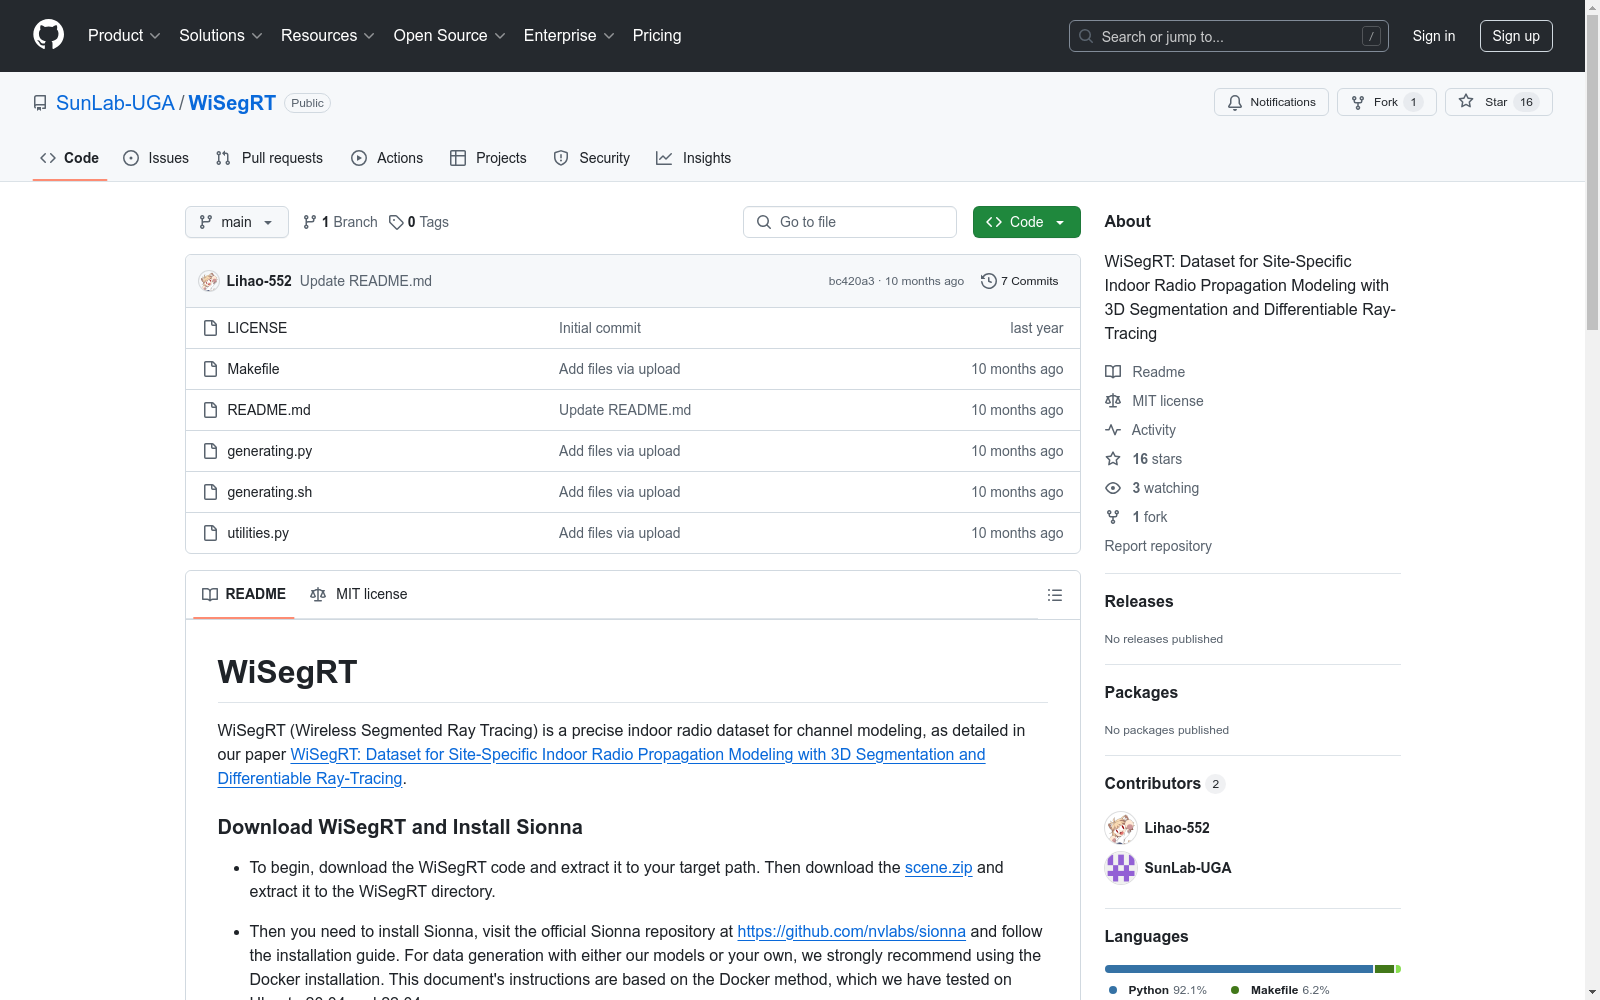This screenshot has height=1000, width=1600.
Task: View the 16 stars link
Action: coord(1144,459)
